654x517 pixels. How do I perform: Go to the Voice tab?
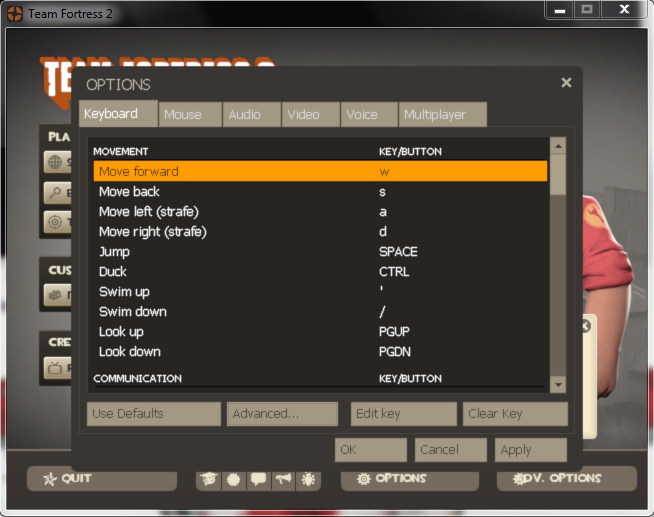point(369,114)
